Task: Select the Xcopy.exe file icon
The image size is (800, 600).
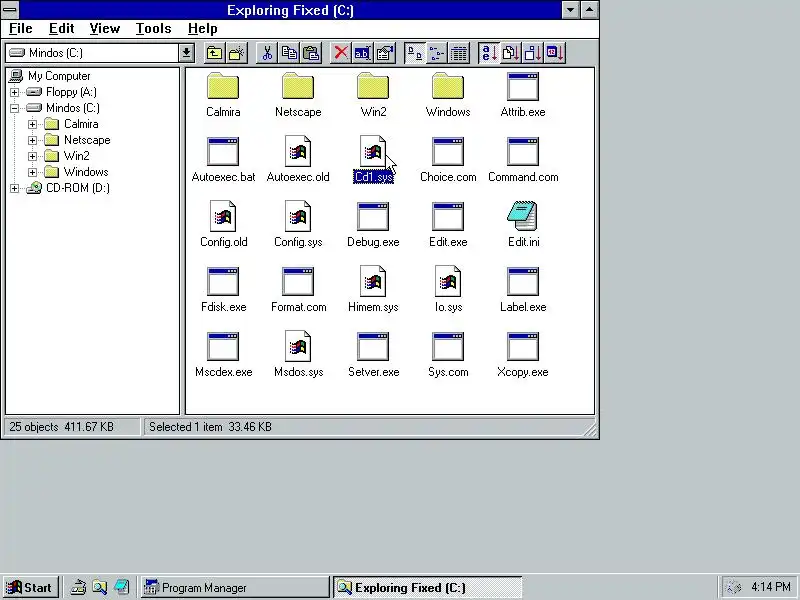Action: point(523,346)
